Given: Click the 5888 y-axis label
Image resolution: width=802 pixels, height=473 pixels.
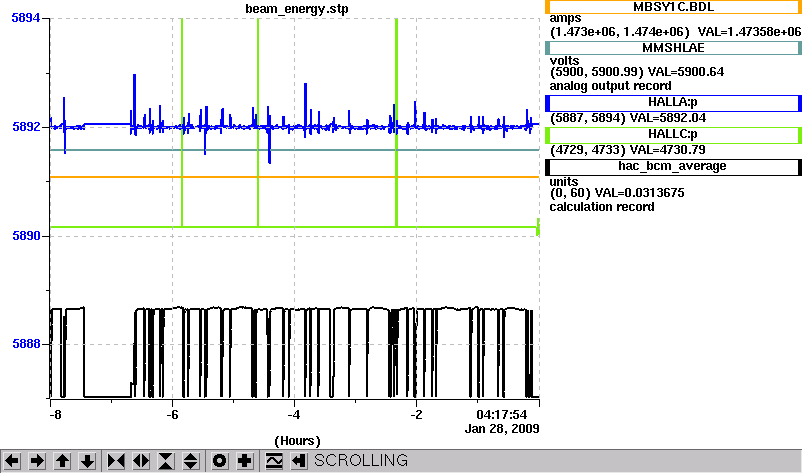Looking at the screenshot, I should (26, 344).
